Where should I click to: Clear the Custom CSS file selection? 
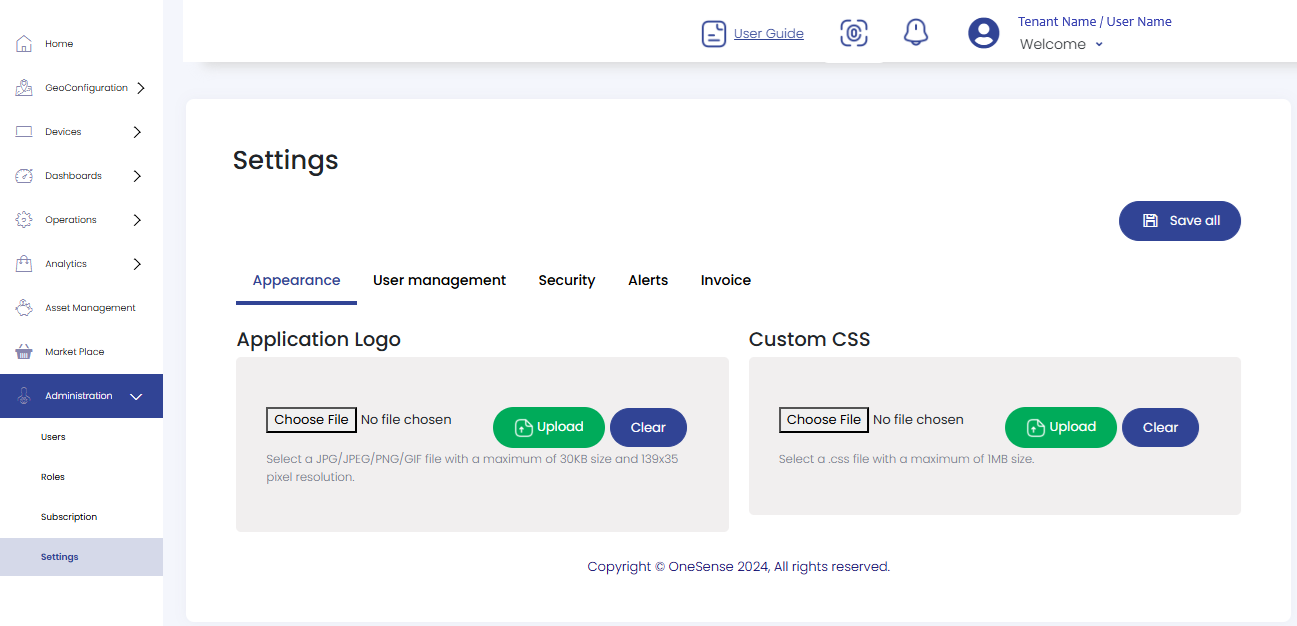point(1160,427)
